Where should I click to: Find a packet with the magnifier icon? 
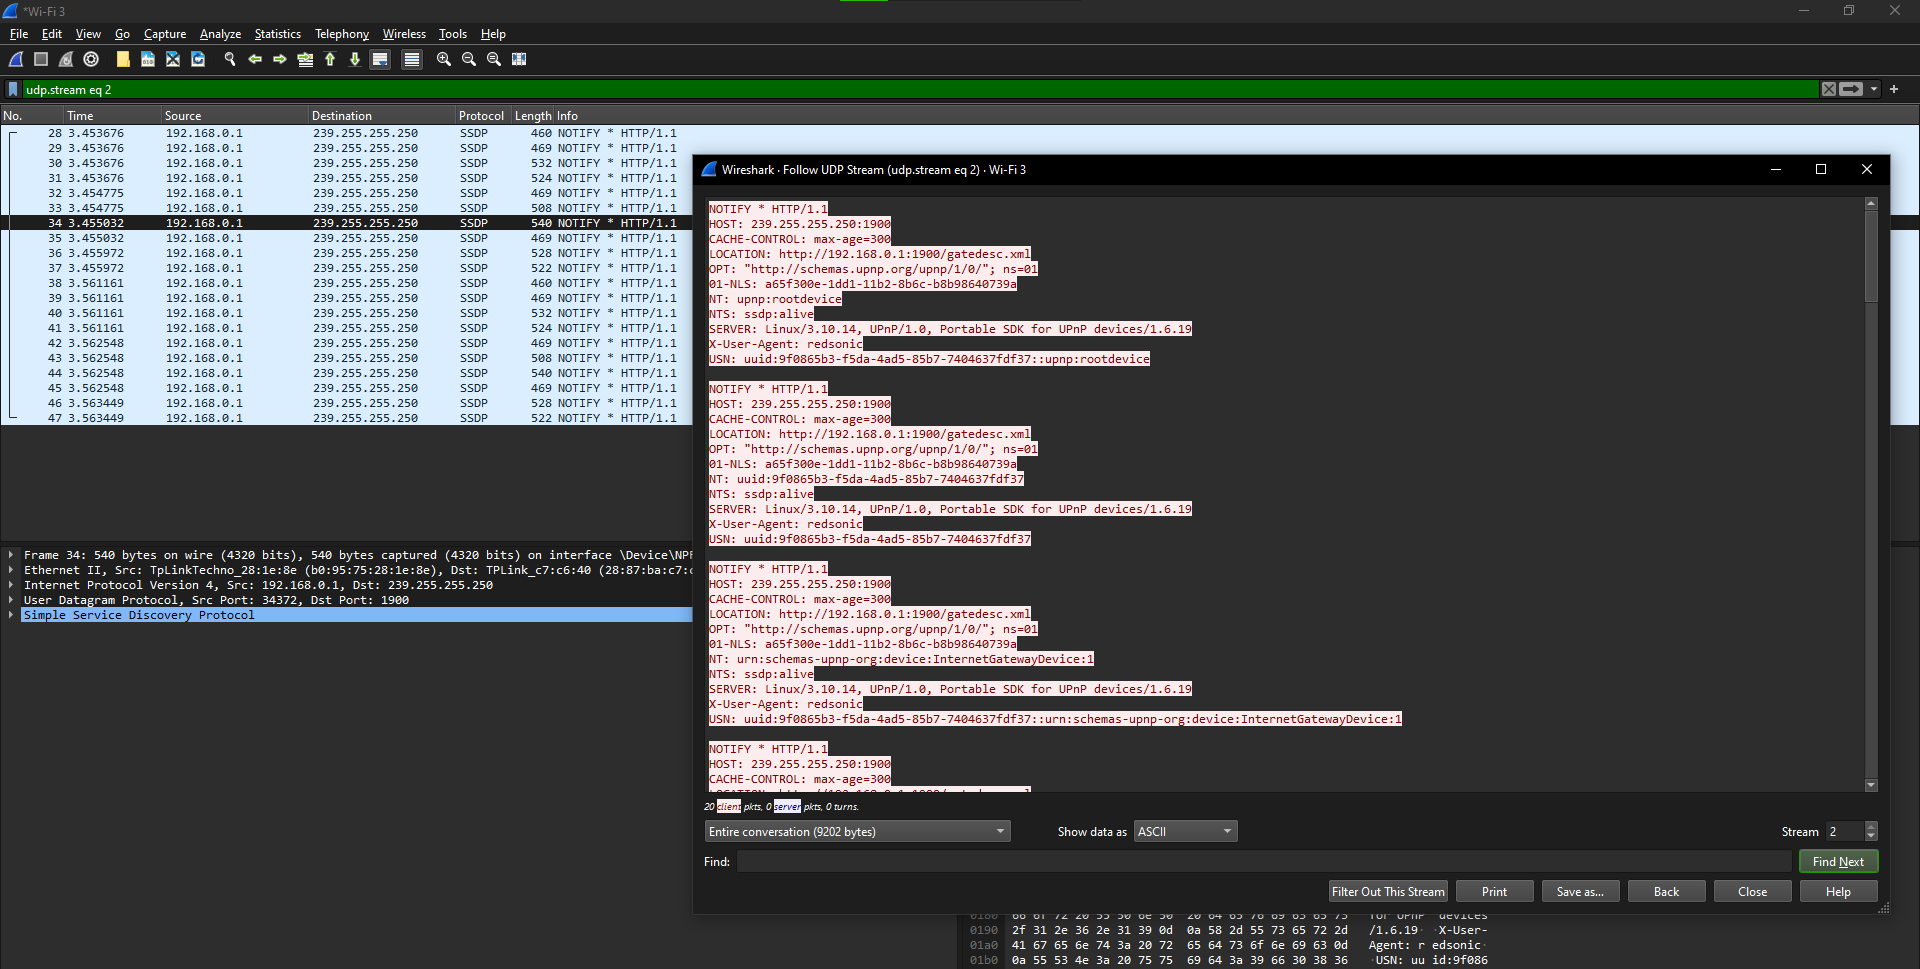tap(230, 60)
